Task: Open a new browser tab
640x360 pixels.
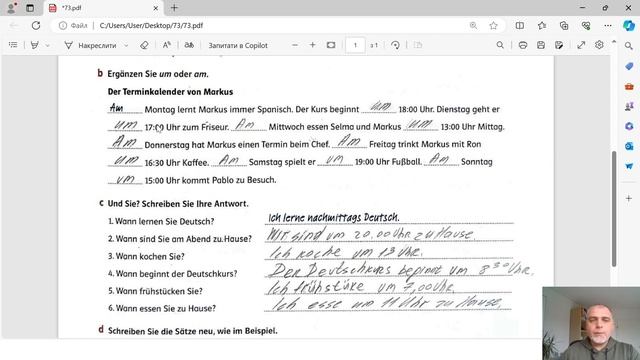Action: click(174, 8)
